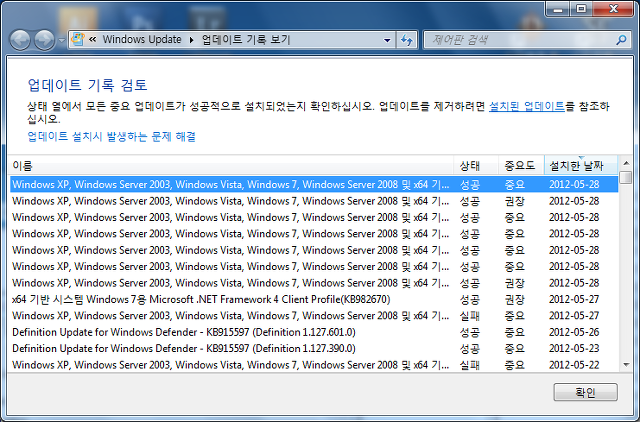Open the recent pages dropdown beside Forward
The image size is (640, 422).
(x=62, y=40)
